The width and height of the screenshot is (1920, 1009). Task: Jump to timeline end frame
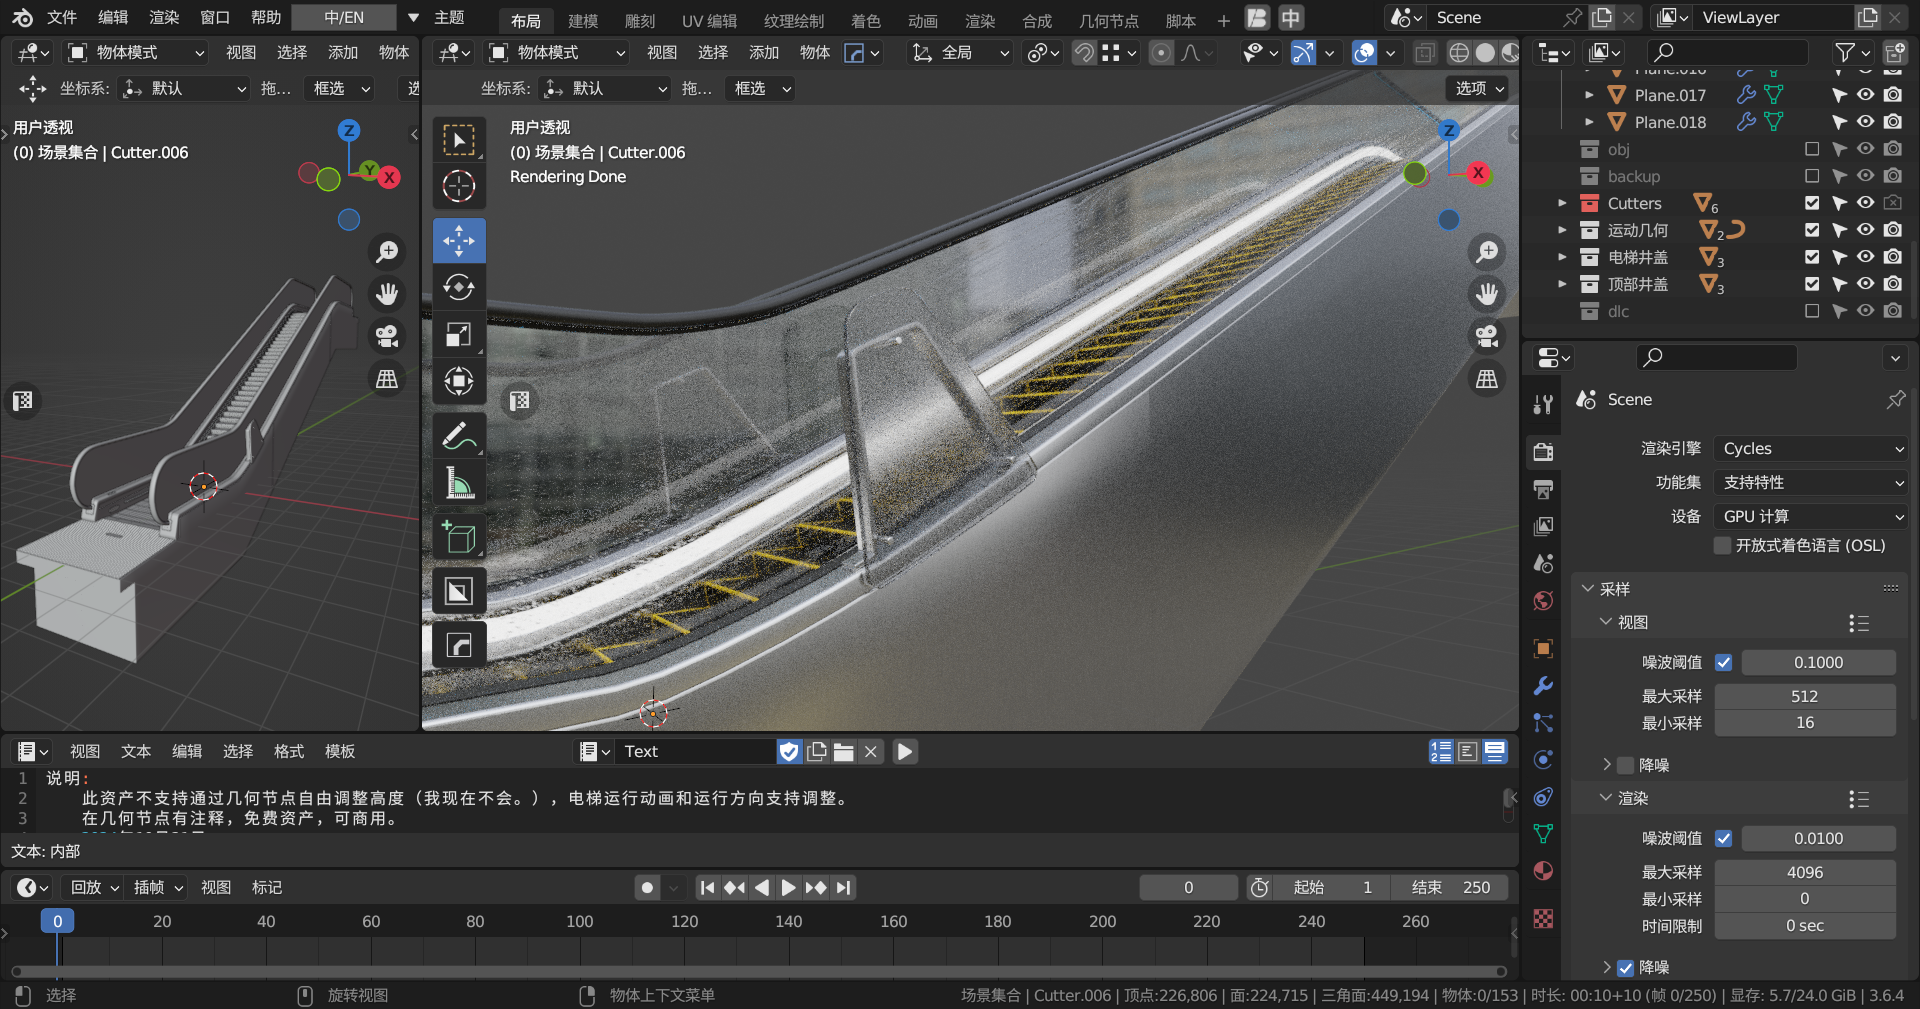[x=844, y=887]
